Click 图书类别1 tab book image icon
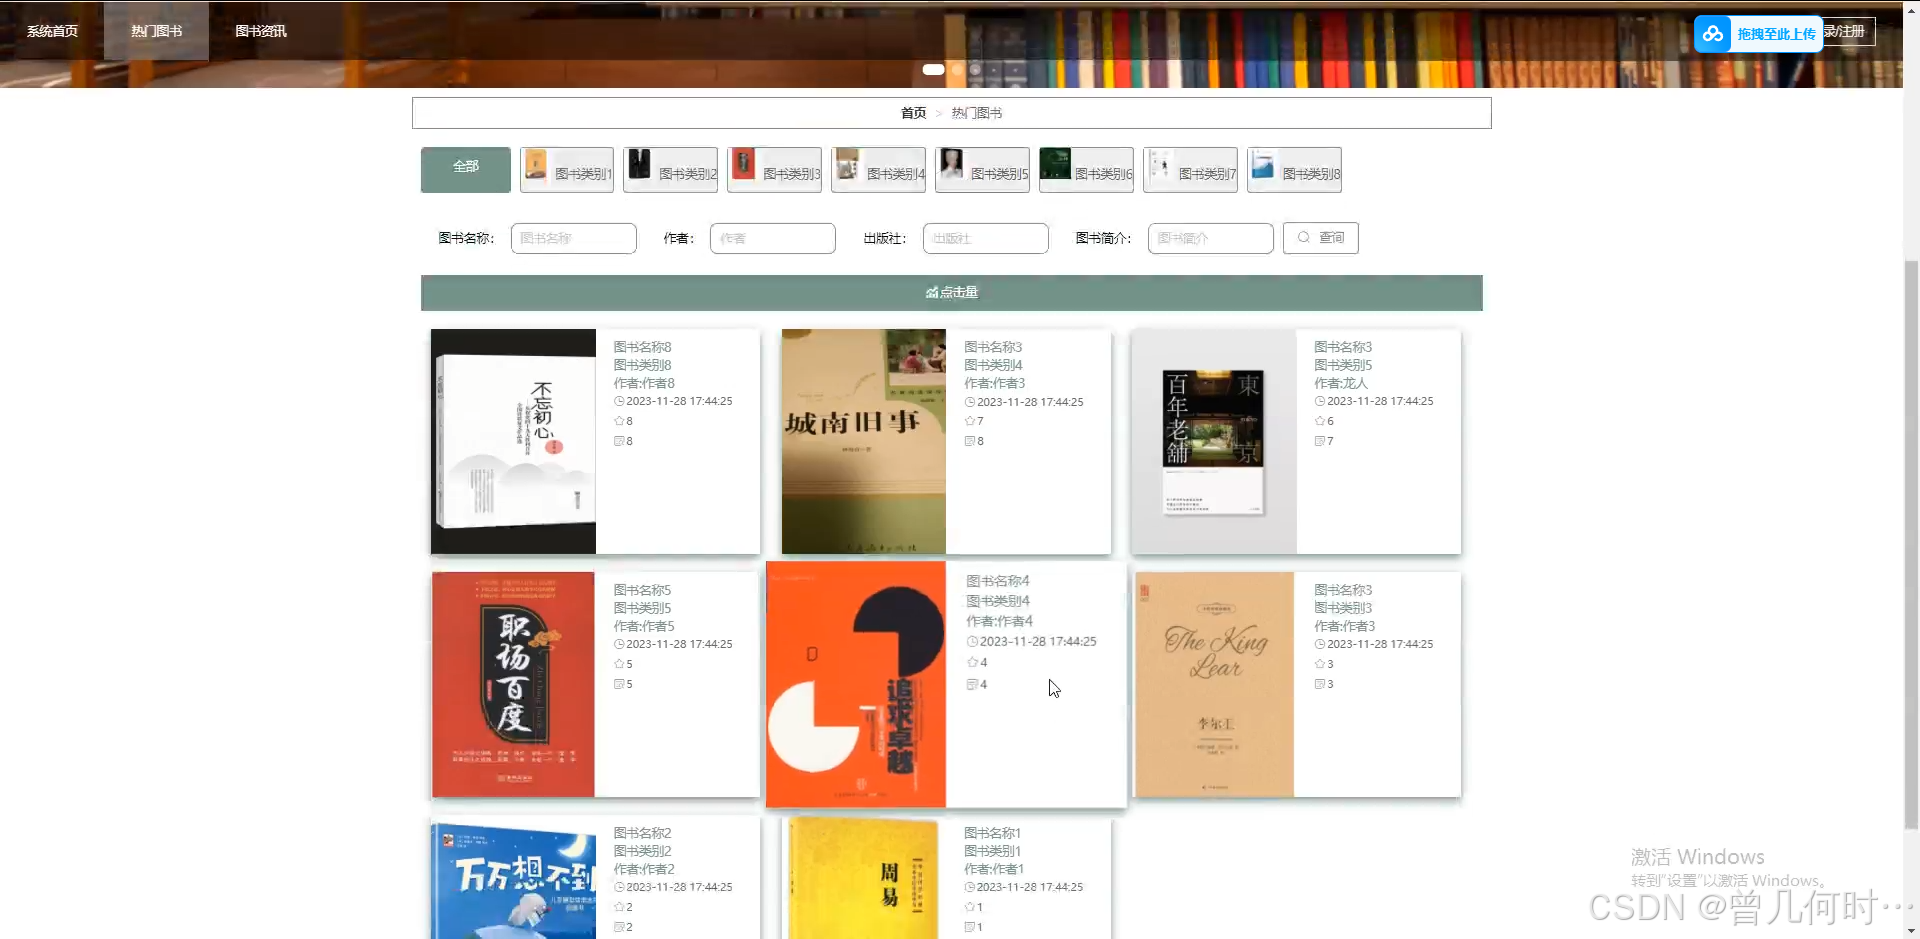 point(536,164)
